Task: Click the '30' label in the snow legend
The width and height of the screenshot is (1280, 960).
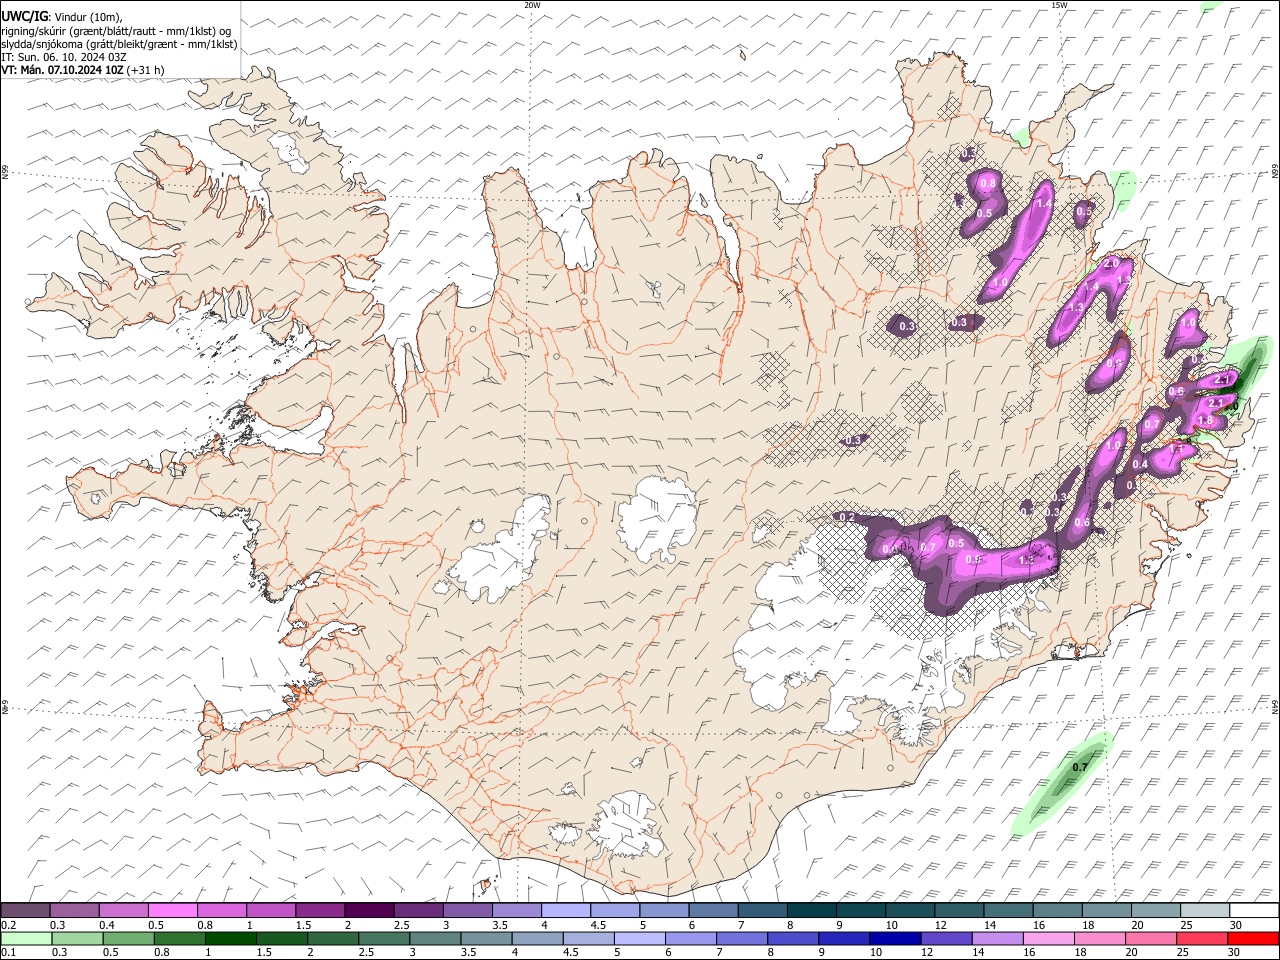Action: 1236,925
